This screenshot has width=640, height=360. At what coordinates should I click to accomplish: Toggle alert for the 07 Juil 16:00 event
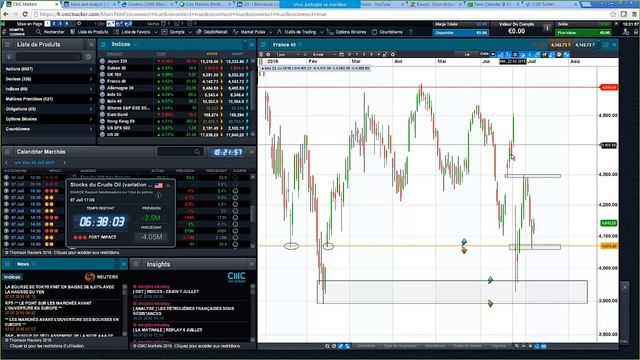(235, 244)
